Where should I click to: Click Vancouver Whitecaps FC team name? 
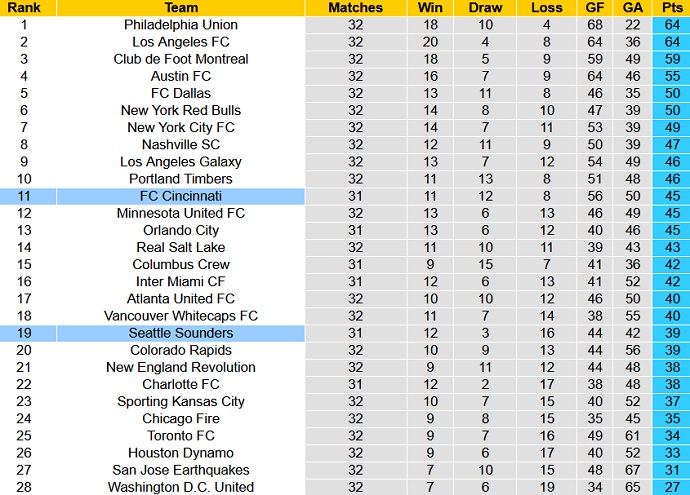tap(181, 316)
